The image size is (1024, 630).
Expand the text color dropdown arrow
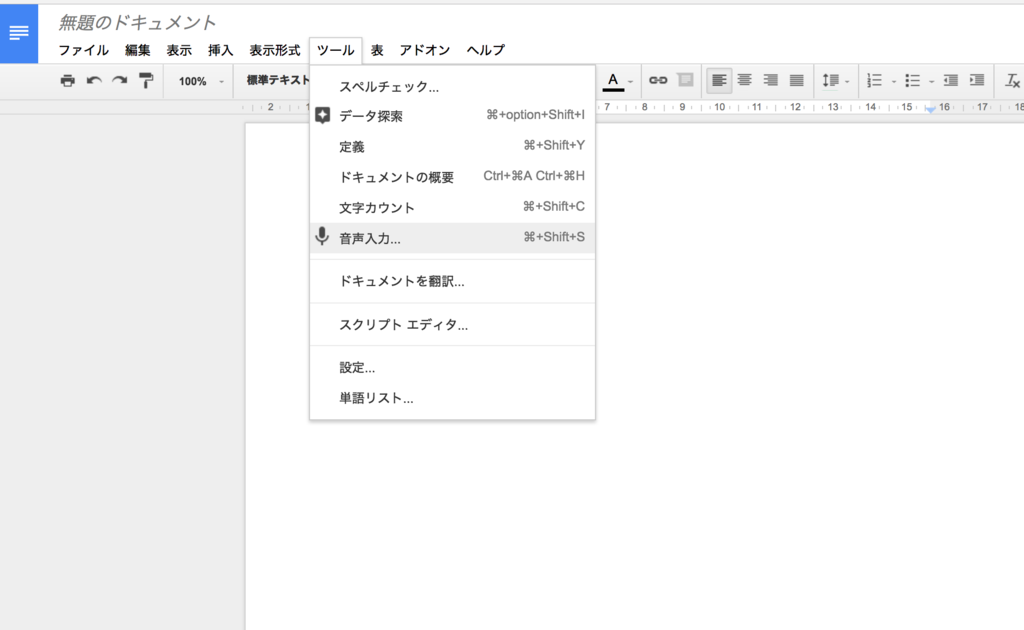point(630,82)
